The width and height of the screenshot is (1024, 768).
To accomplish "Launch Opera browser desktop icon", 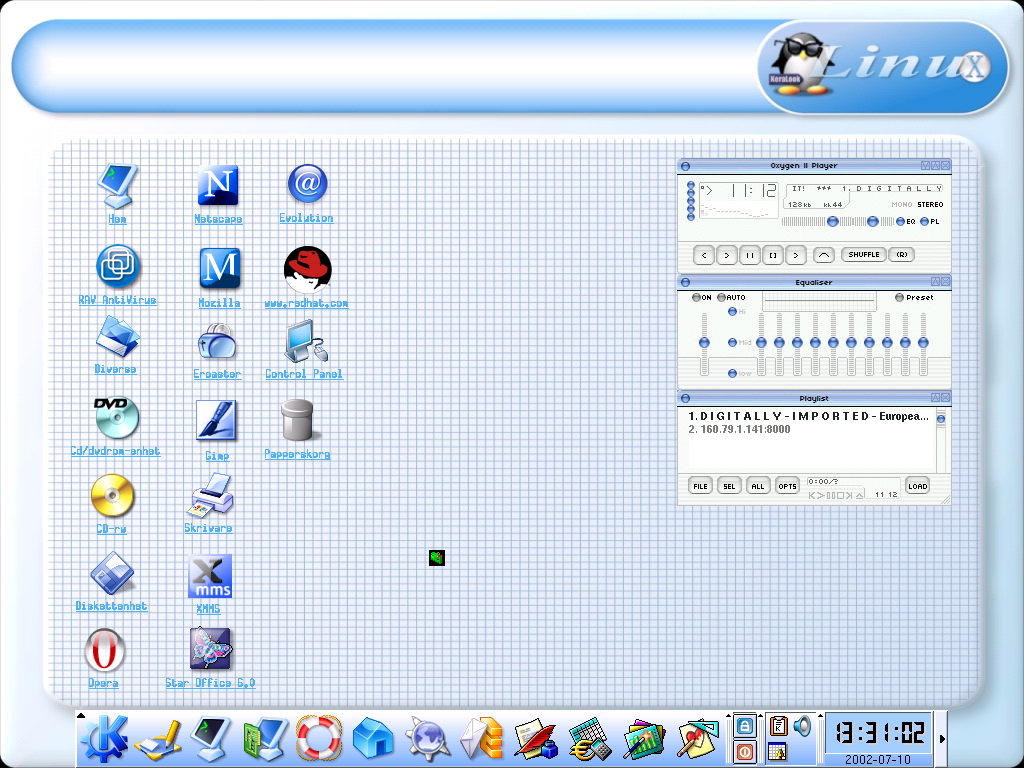I will pyautogui.click(x=104, y=650).
